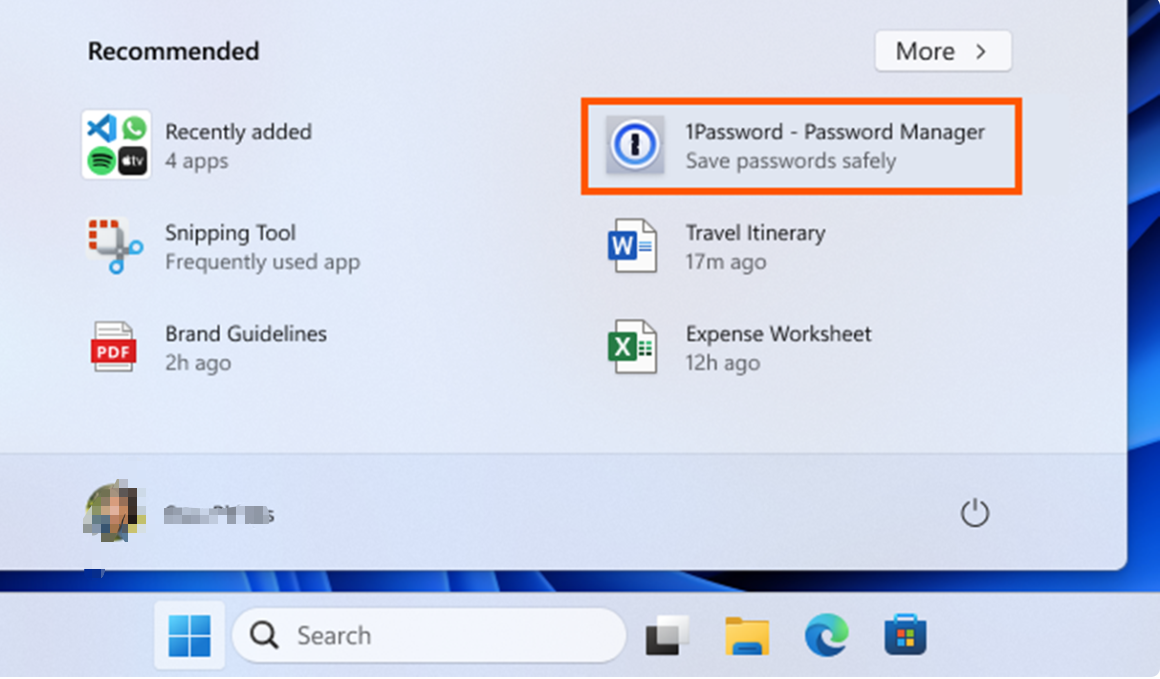Click the Windows Start button
Viewport: 1160px width, 679px height.
(x=189, y=636)
